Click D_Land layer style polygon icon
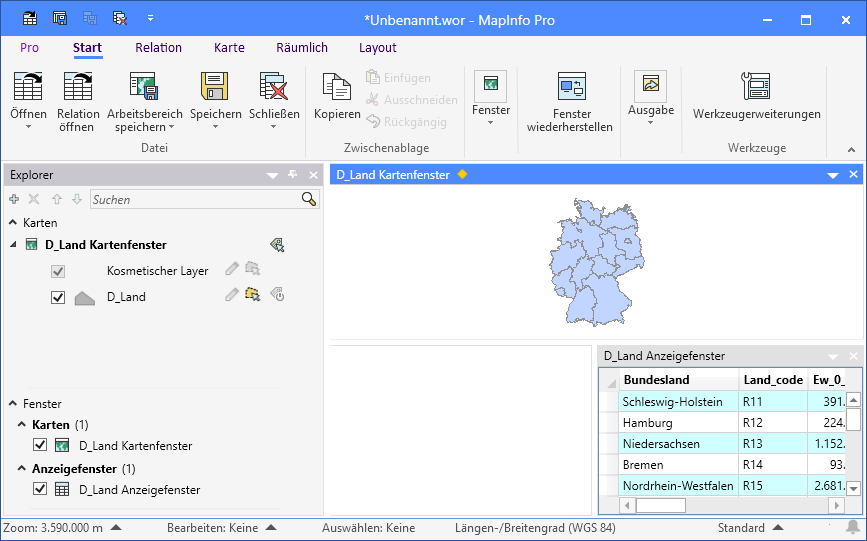The width and height of the screenshot is (867, 541). click(x=85, y=298)
